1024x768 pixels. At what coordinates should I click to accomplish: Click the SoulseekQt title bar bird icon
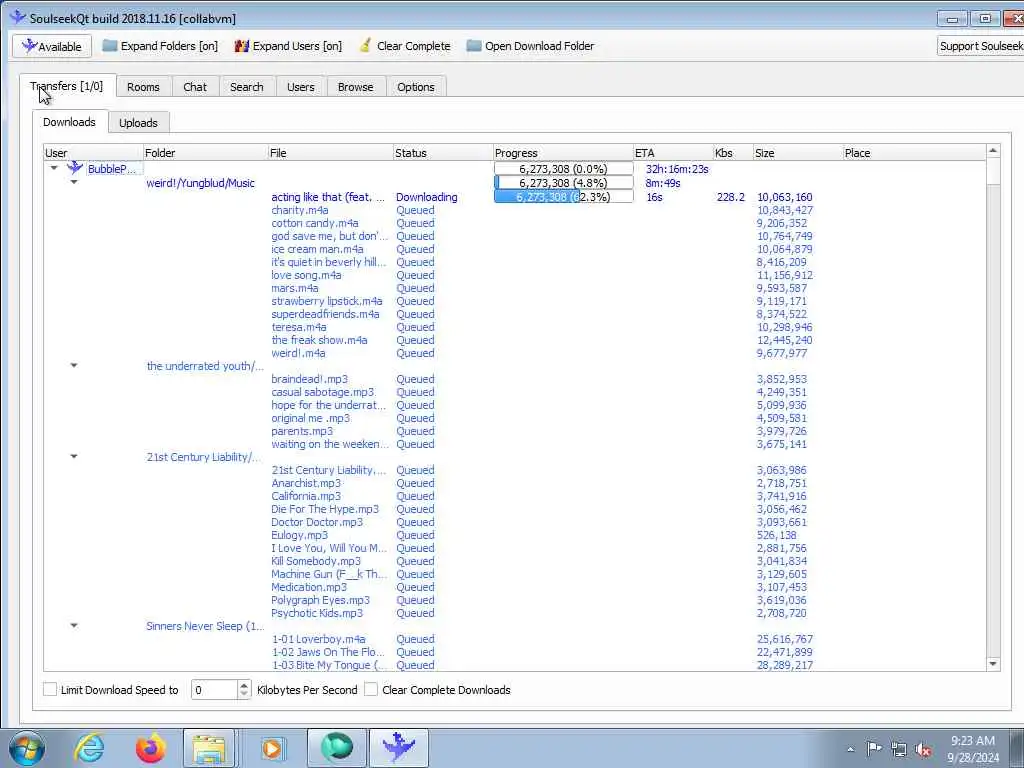click(18, 18)
